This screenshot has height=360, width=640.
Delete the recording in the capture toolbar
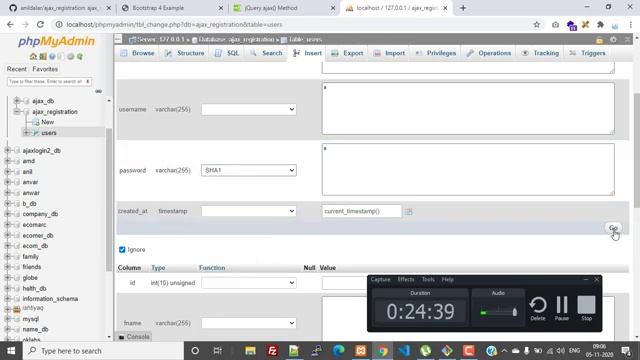click(x=538, y=308)
